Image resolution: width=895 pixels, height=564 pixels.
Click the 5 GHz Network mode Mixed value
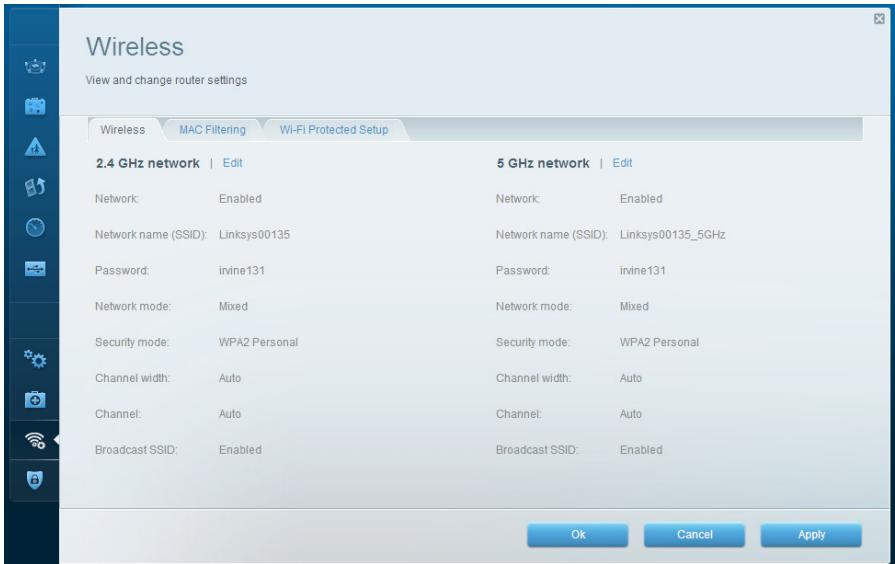pyautogui.click(x=634, y=307)
